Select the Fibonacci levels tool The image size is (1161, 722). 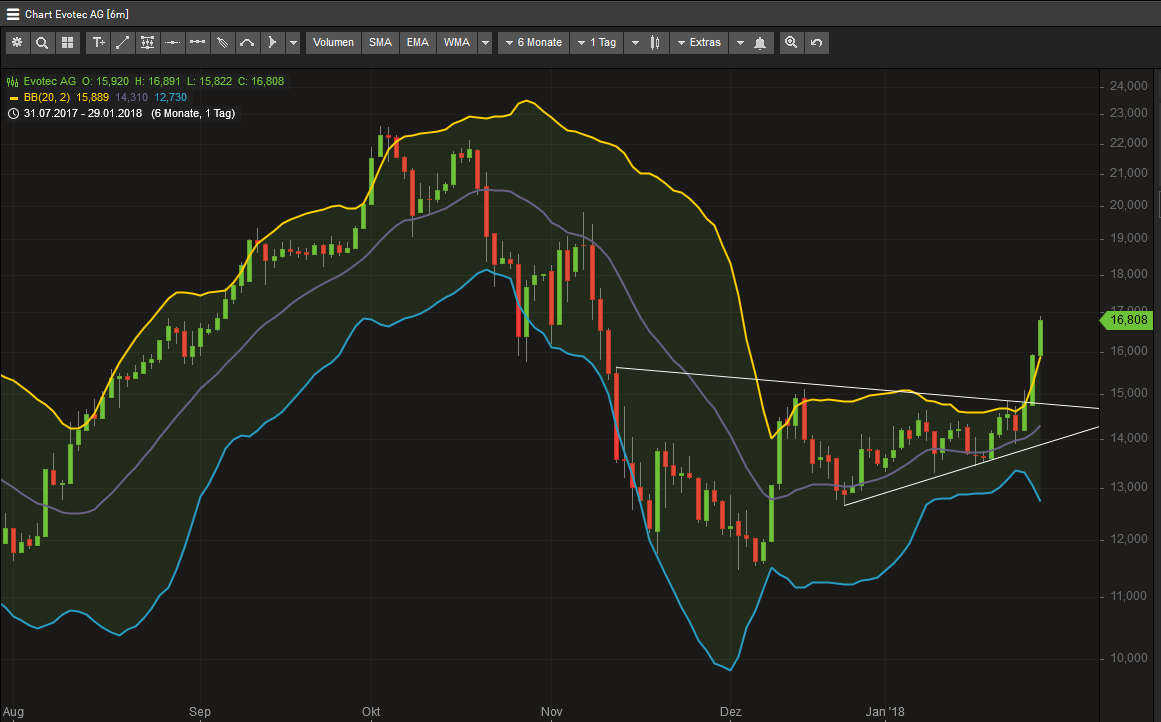pyautogui.click(x=147, y=43)
